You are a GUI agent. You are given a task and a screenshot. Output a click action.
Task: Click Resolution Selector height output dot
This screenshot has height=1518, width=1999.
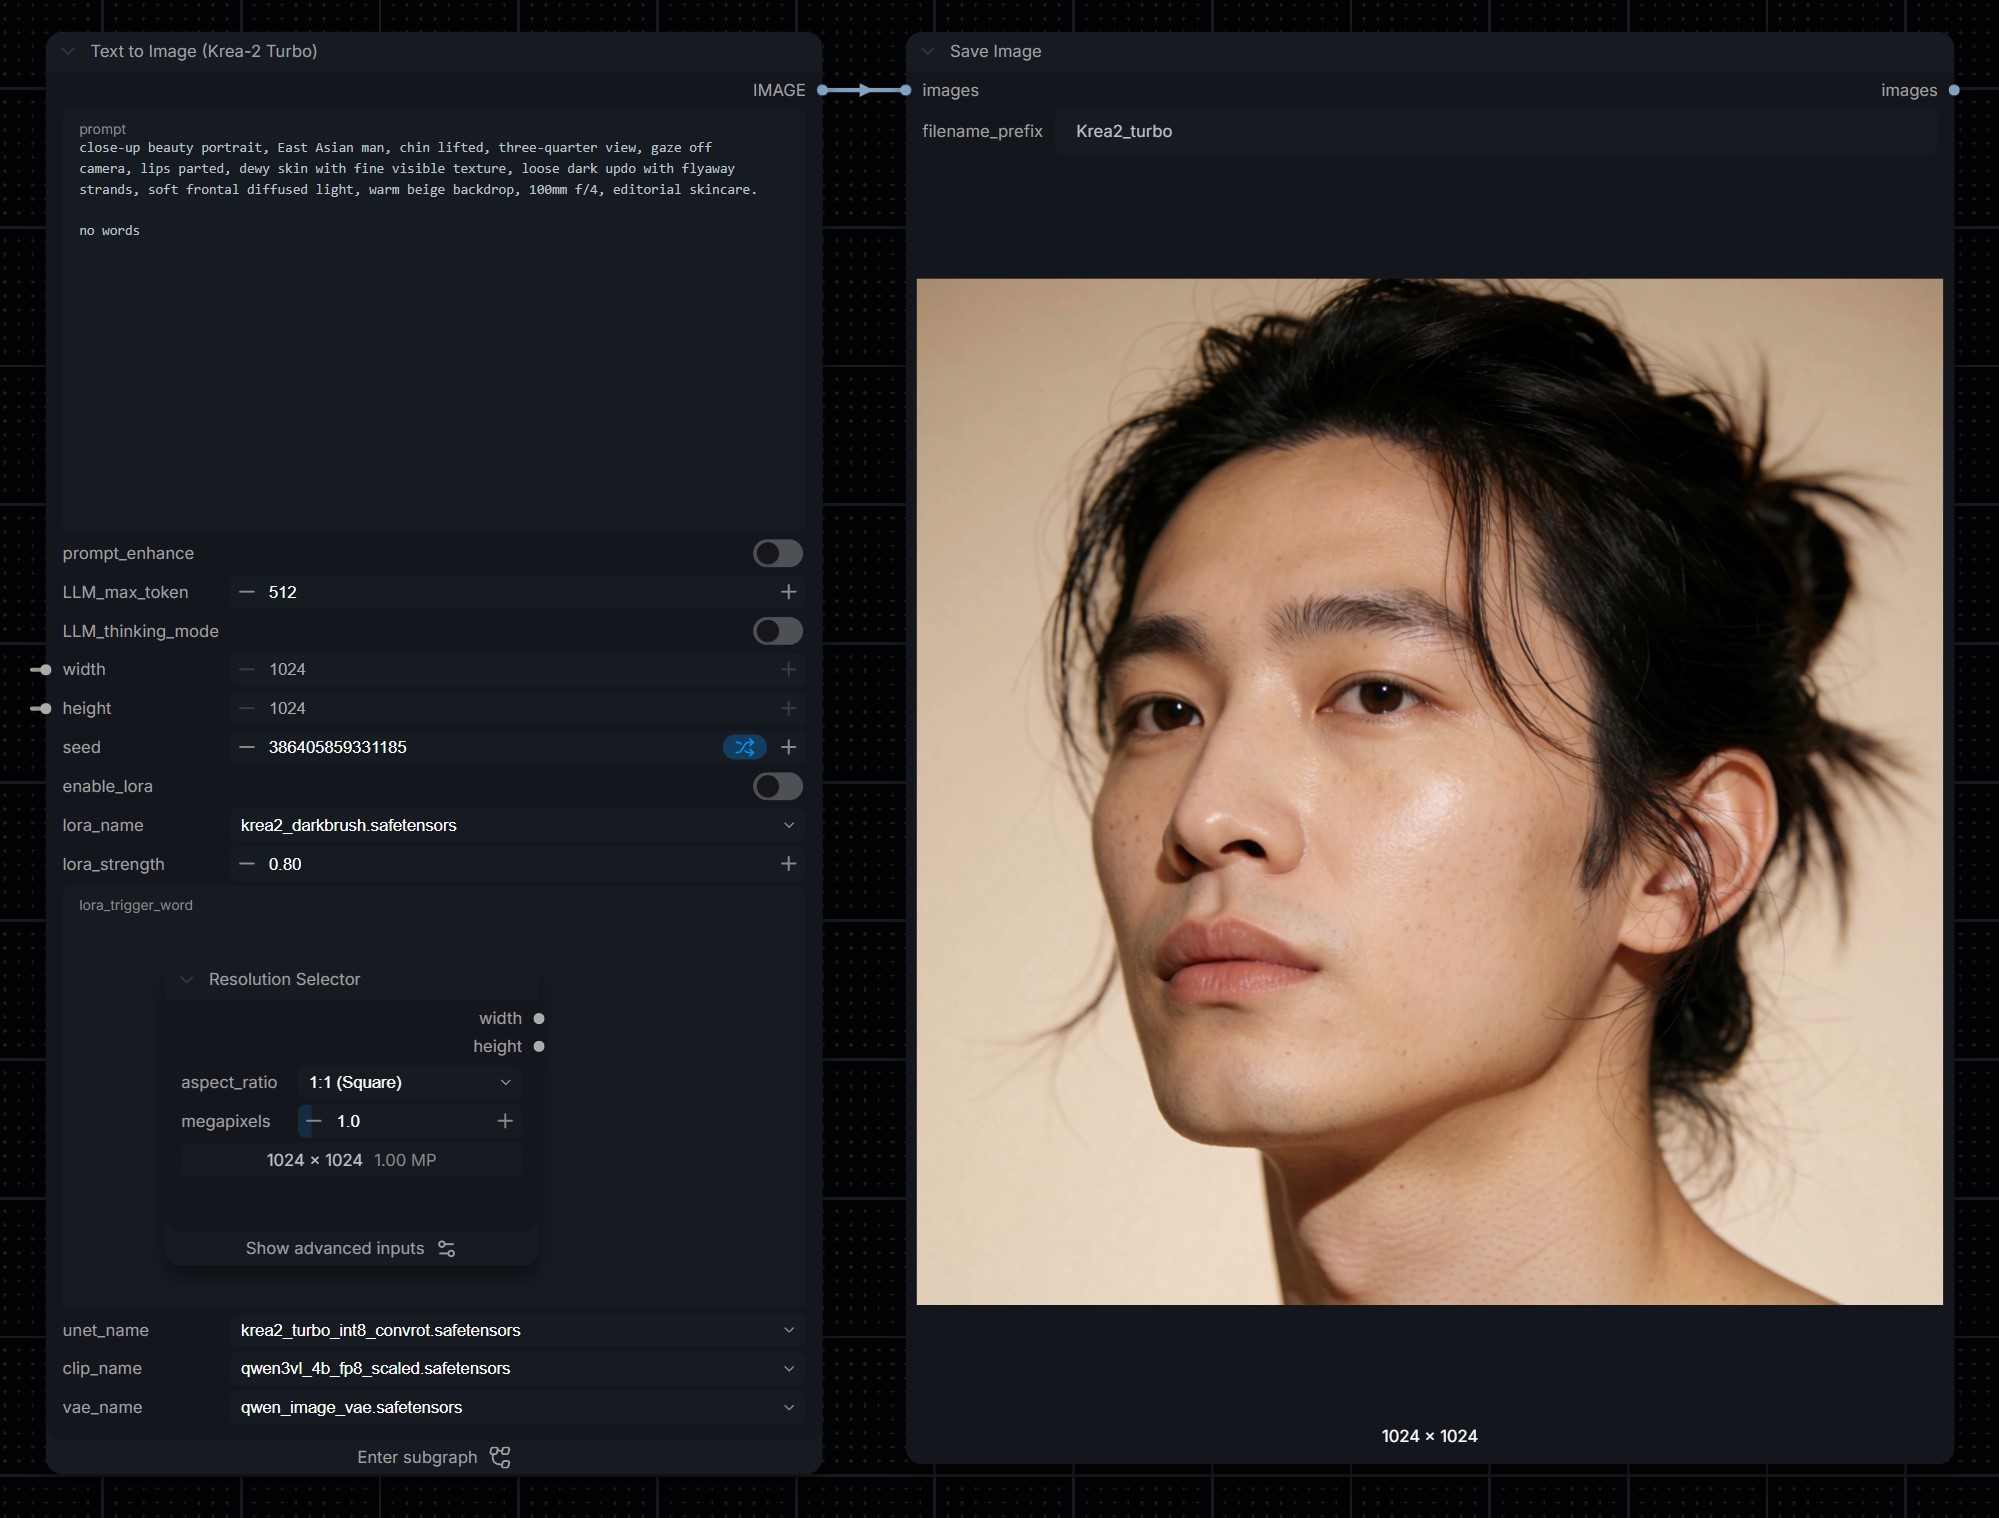click(x=539, y=1046)
